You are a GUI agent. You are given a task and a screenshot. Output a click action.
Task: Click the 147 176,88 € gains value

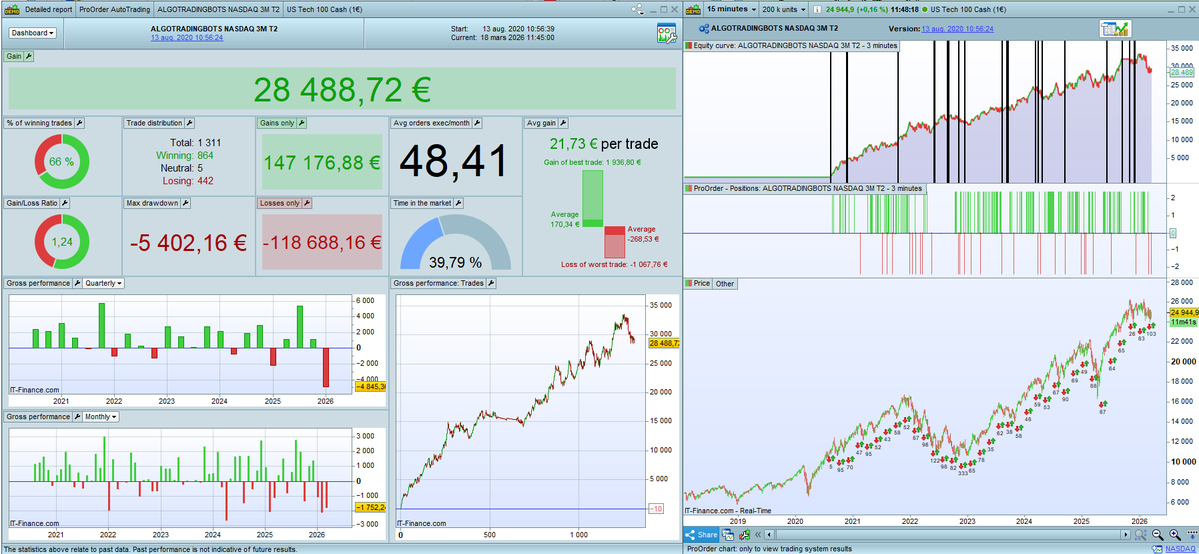tap(322, 162)
